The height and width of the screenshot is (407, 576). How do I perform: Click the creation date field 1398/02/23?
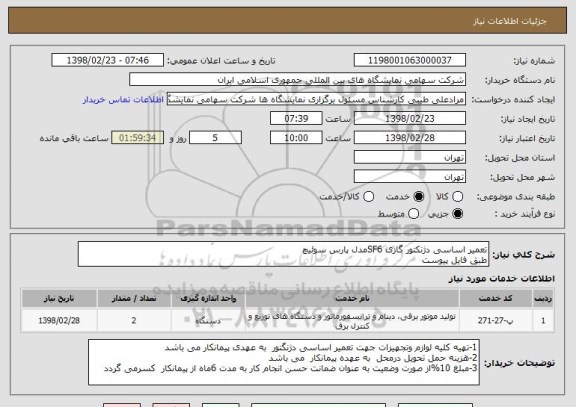(410, 119)
